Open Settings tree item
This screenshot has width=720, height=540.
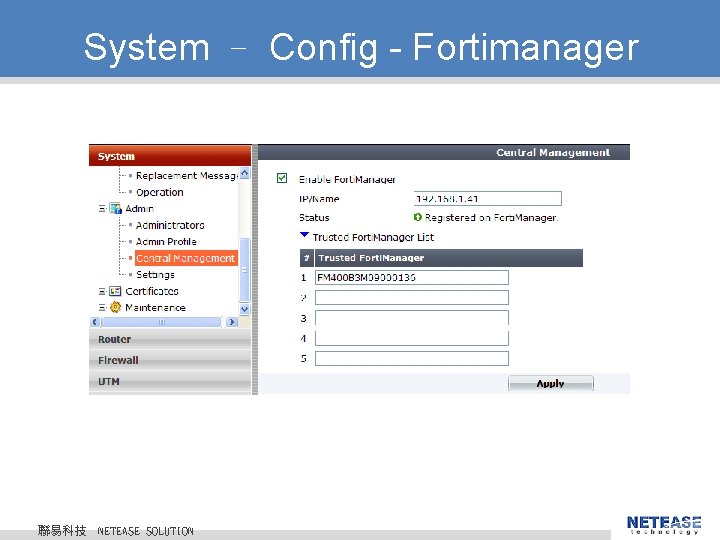pyautogui.click(x=155, y=275)
